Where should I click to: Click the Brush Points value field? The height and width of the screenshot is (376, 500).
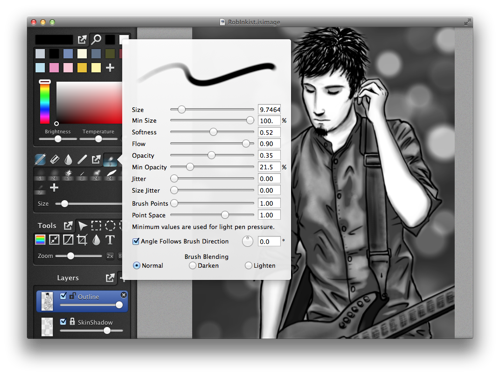pos(269,203)
